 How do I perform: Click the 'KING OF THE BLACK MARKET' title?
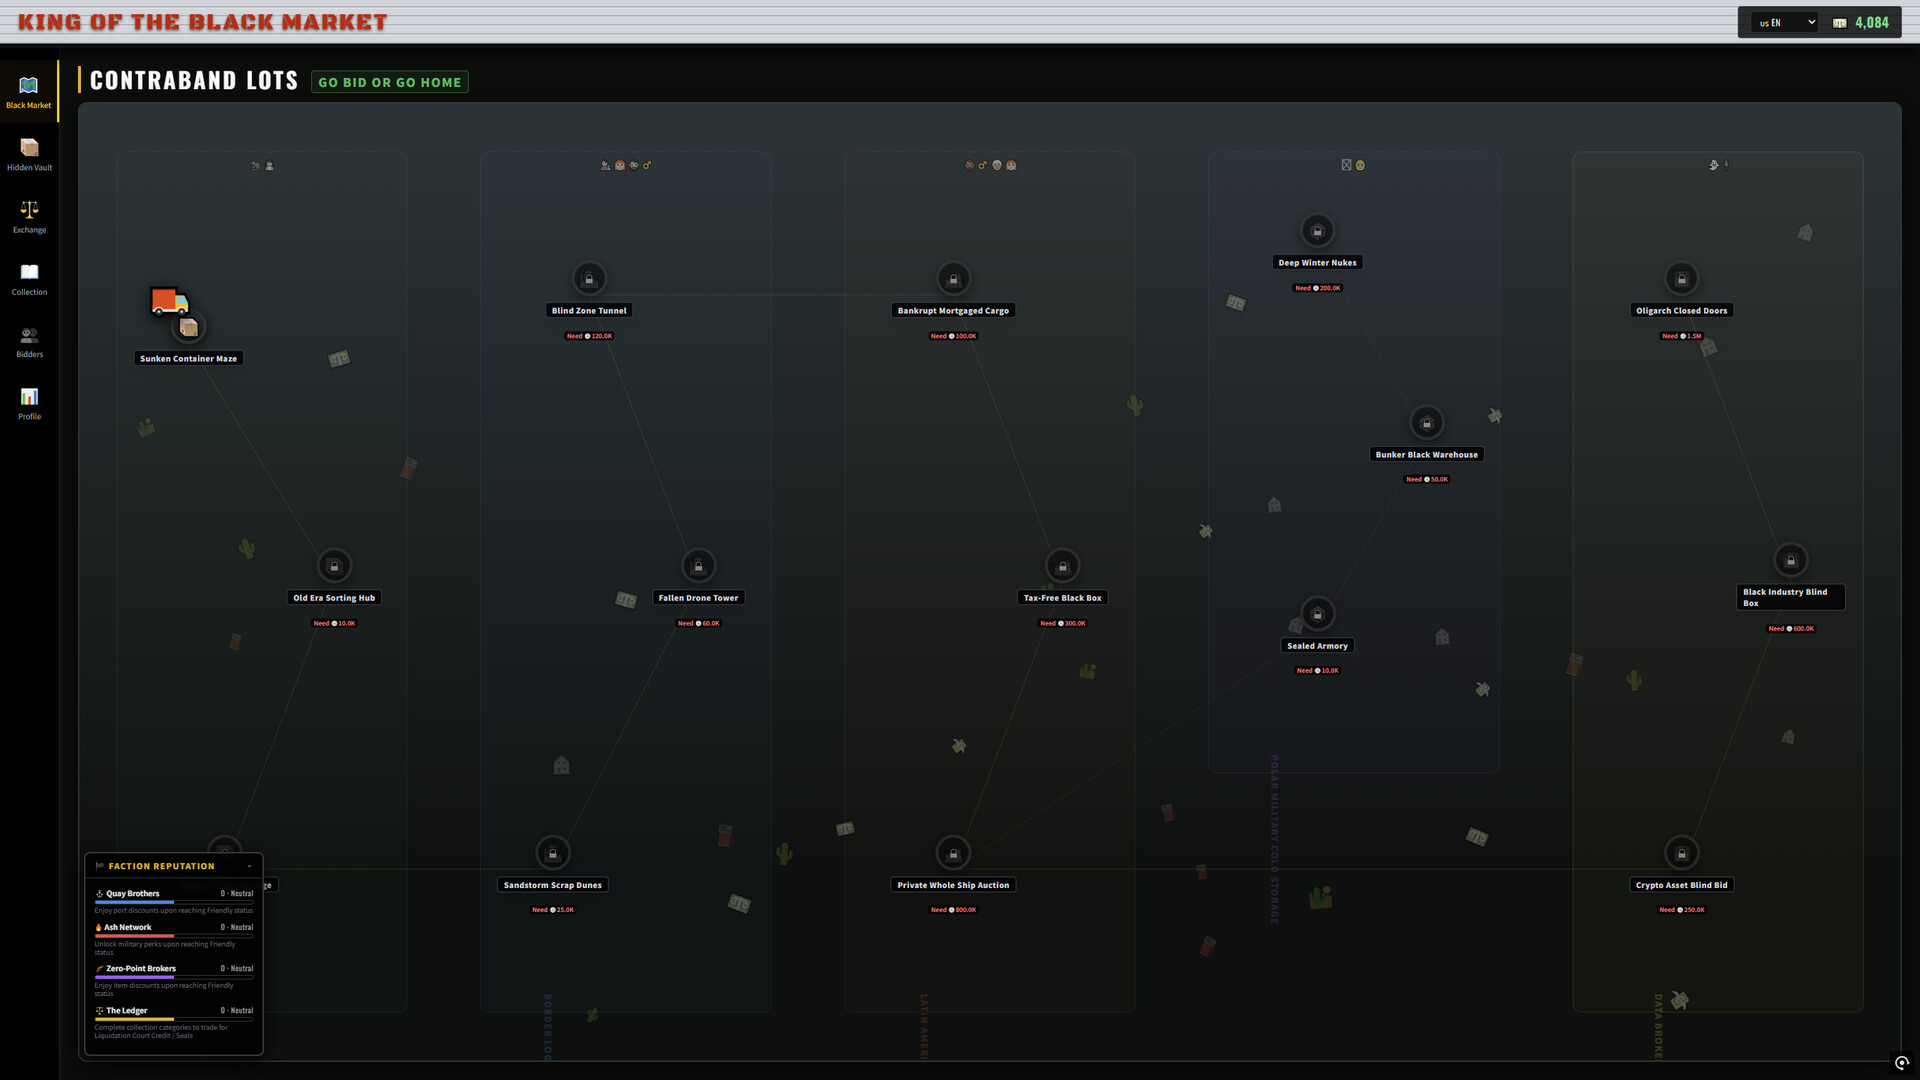coord(203,22)
